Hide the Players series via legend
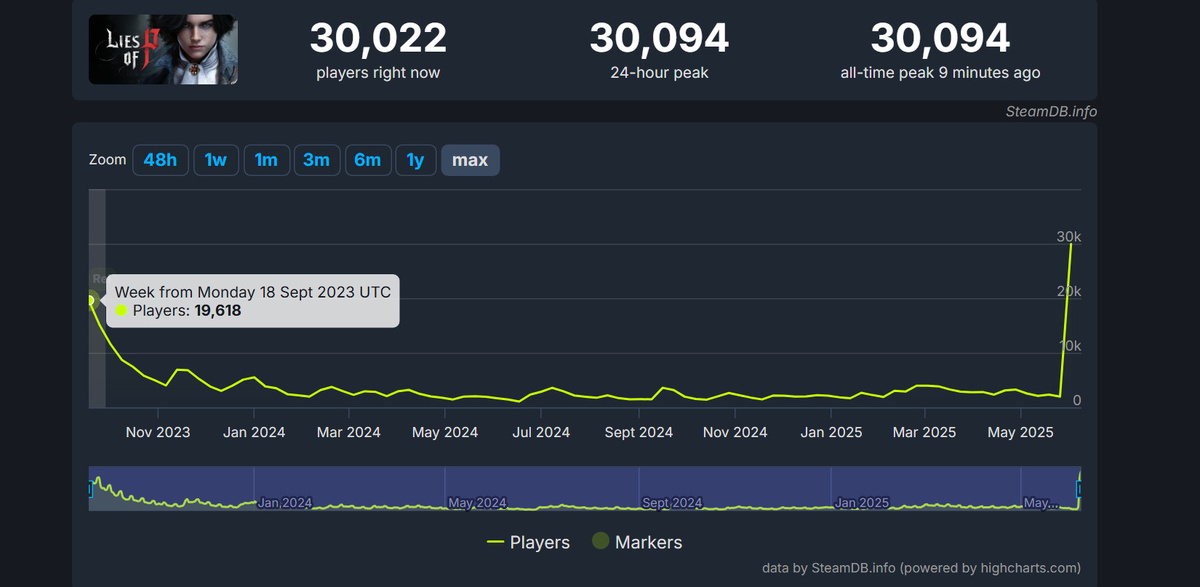 (538, 542)
